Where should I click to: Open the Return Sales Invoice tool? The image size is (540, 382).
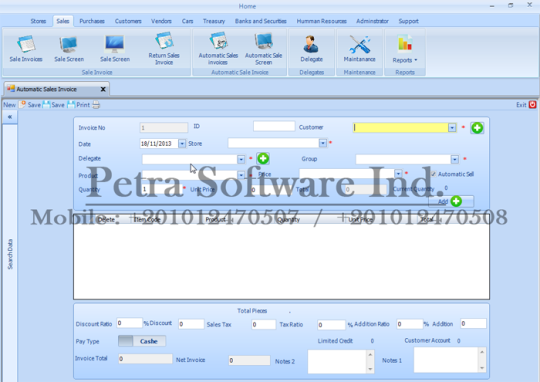click(x=164, y=49)
